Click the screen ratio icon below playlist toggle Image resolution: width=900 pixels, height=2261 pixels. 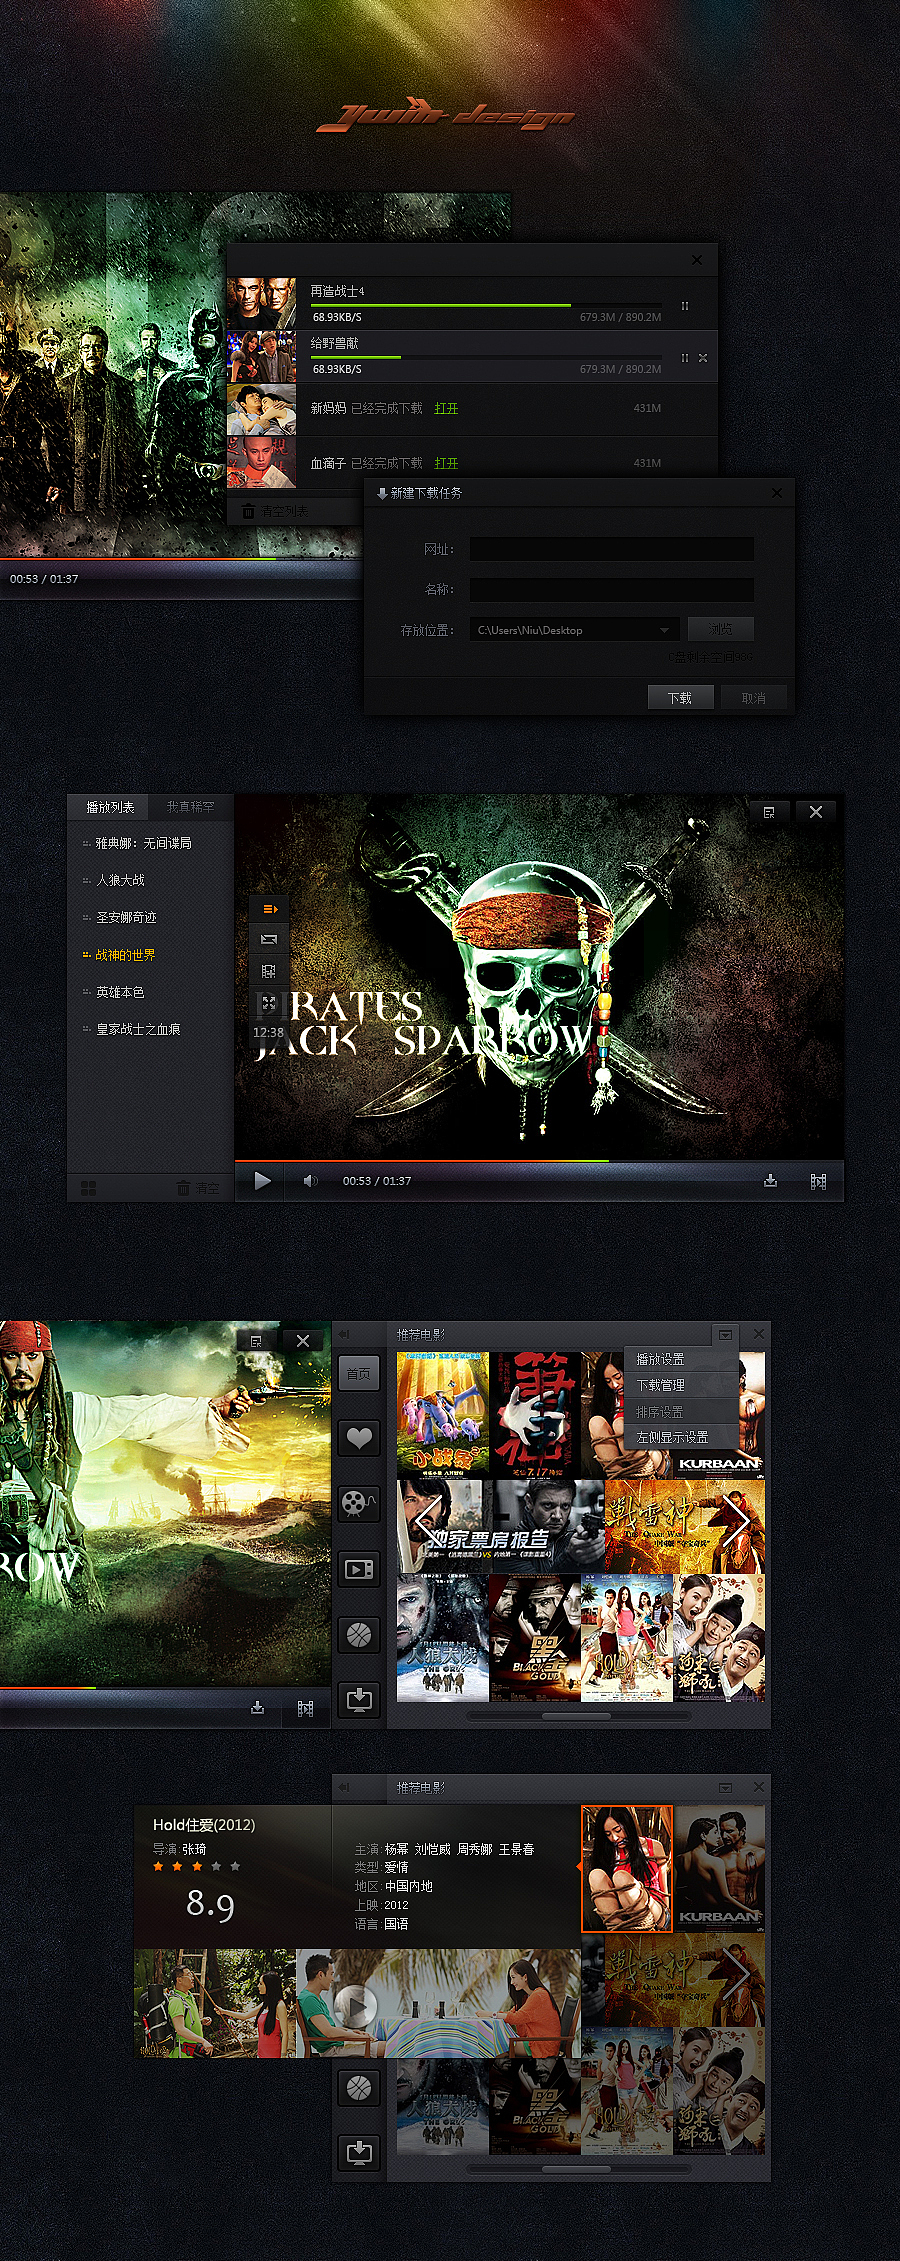click(269, 940)
